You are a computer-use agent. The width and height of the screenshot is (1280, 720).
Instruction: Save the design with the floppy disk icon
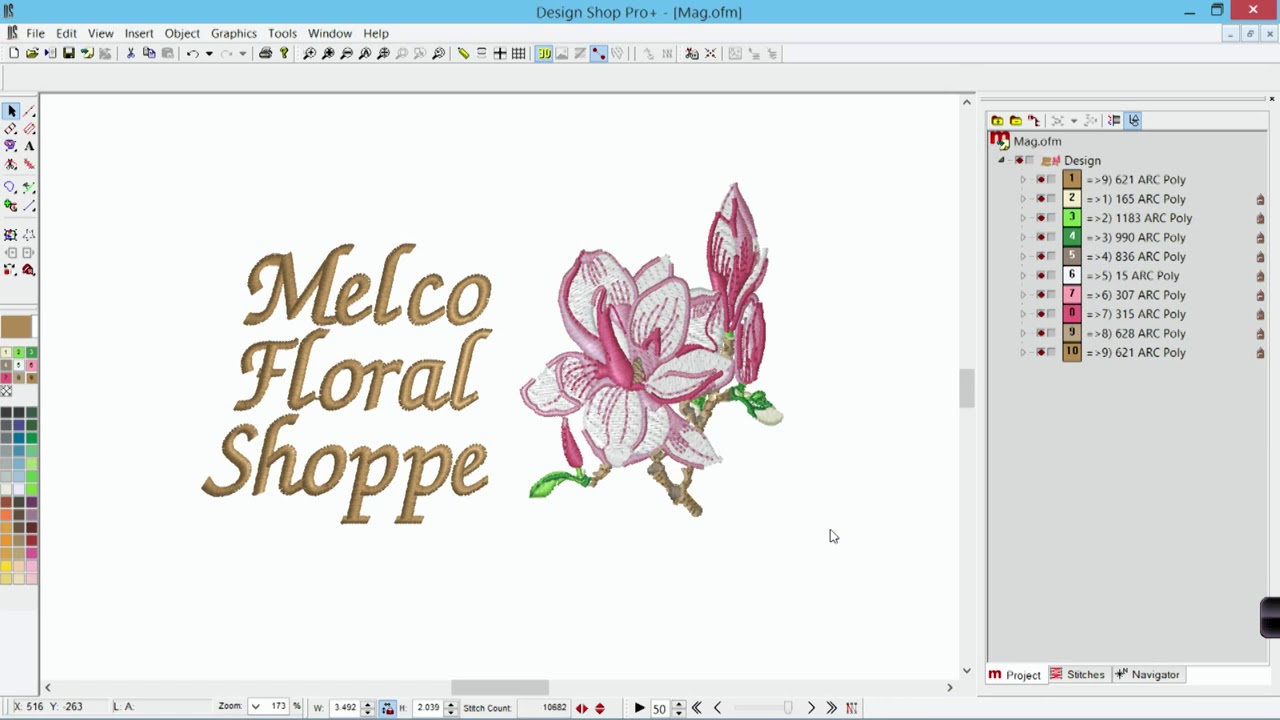pyautogui.click(x=68, y=53)
